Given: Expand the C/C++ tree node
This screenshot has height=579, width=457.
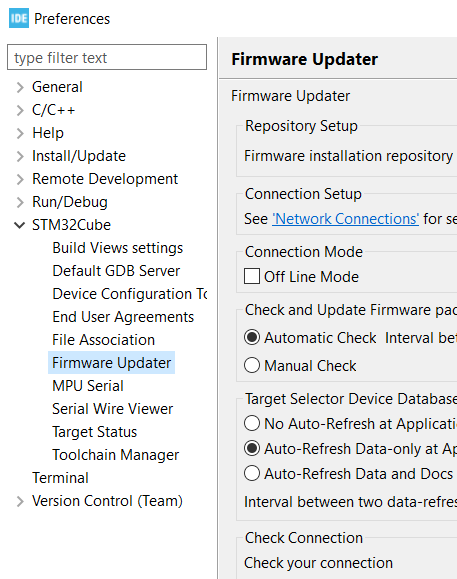Looking at the screenshot, I should pos(20,110).
